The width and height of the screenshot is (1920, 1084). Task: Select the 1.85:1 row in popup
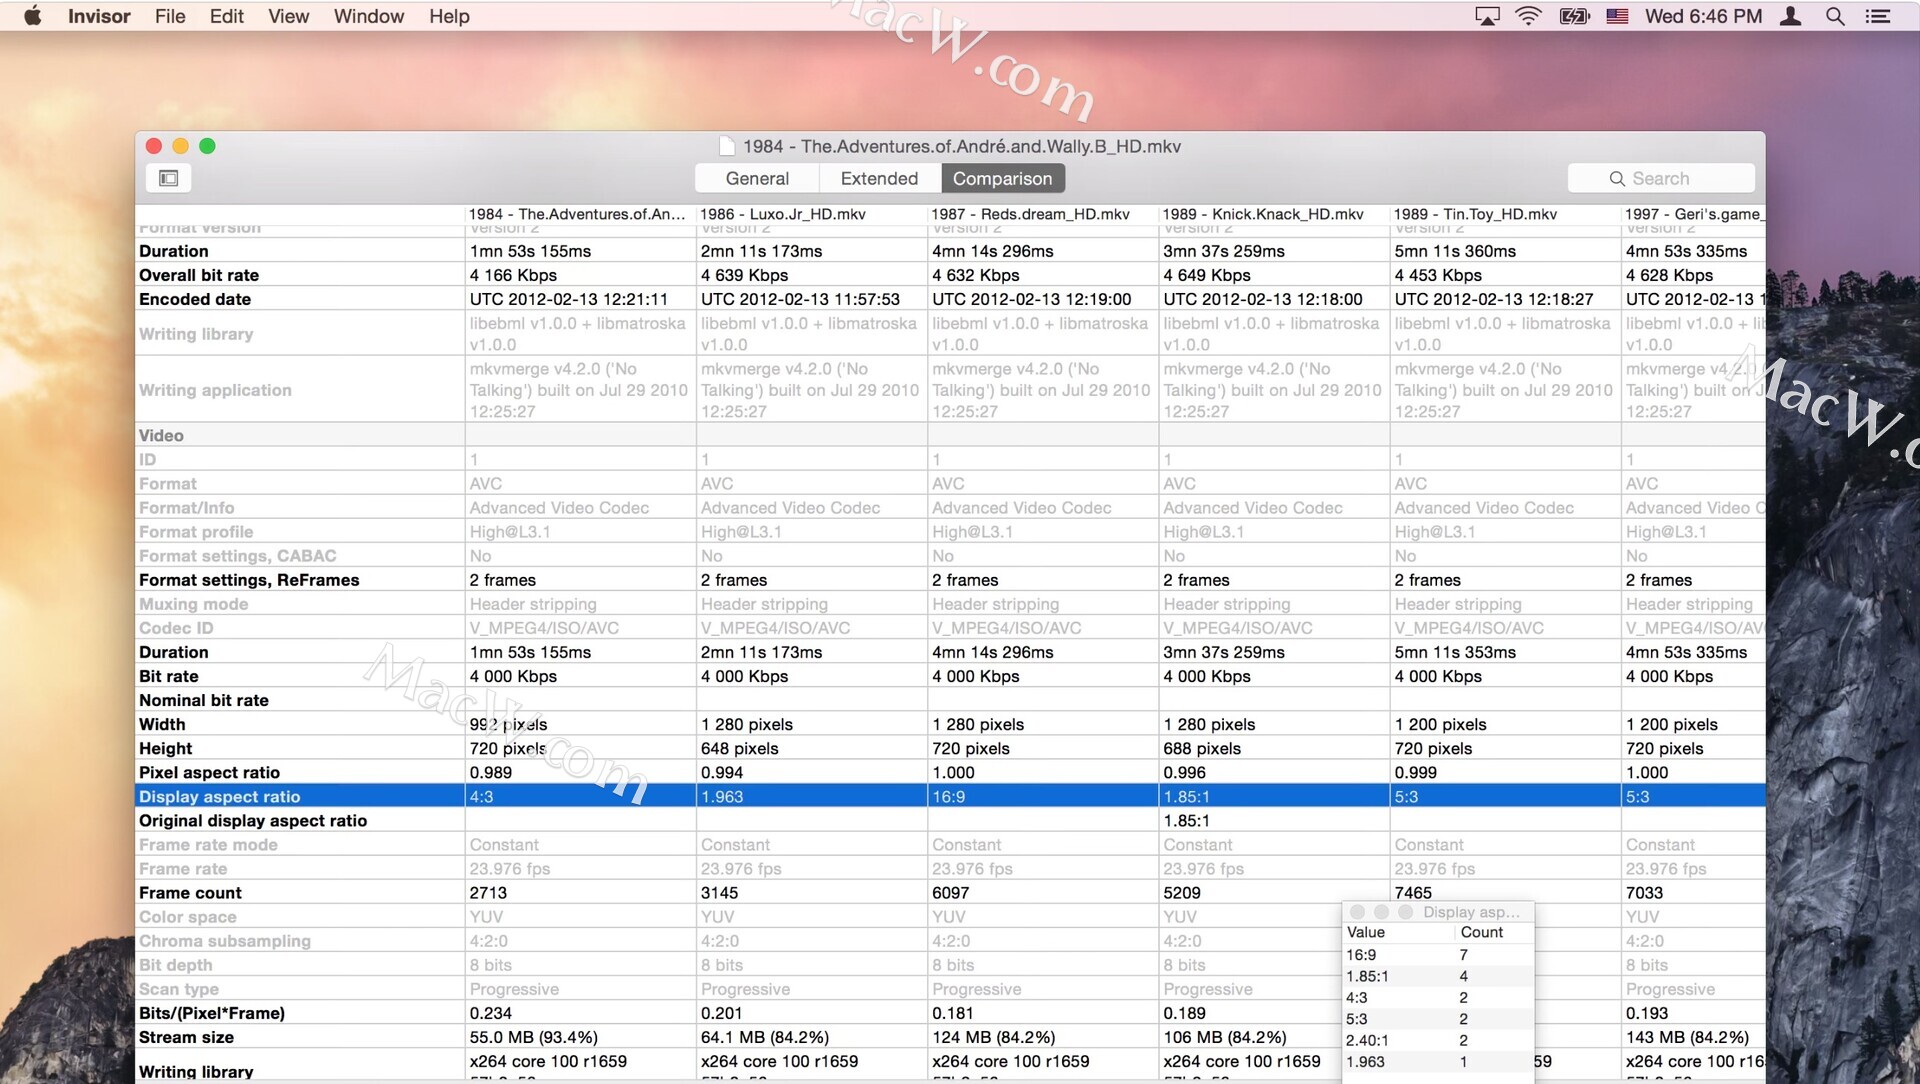pyautogui.click(x=1438, y=976)
